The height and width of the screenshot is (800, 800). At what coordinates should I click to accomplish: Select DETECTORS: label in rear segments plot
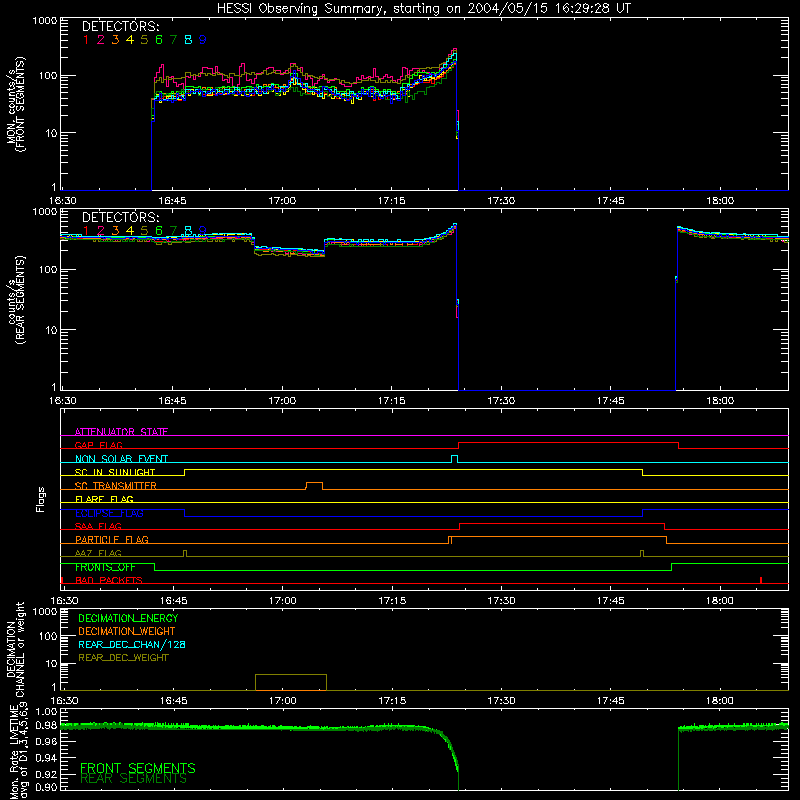[120, 217]
